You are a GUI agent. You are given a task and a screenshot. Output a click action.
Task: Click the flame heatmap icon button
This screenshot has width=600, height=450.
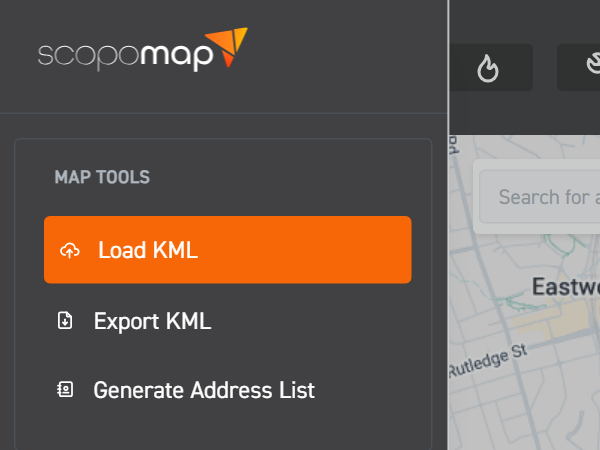488,67
